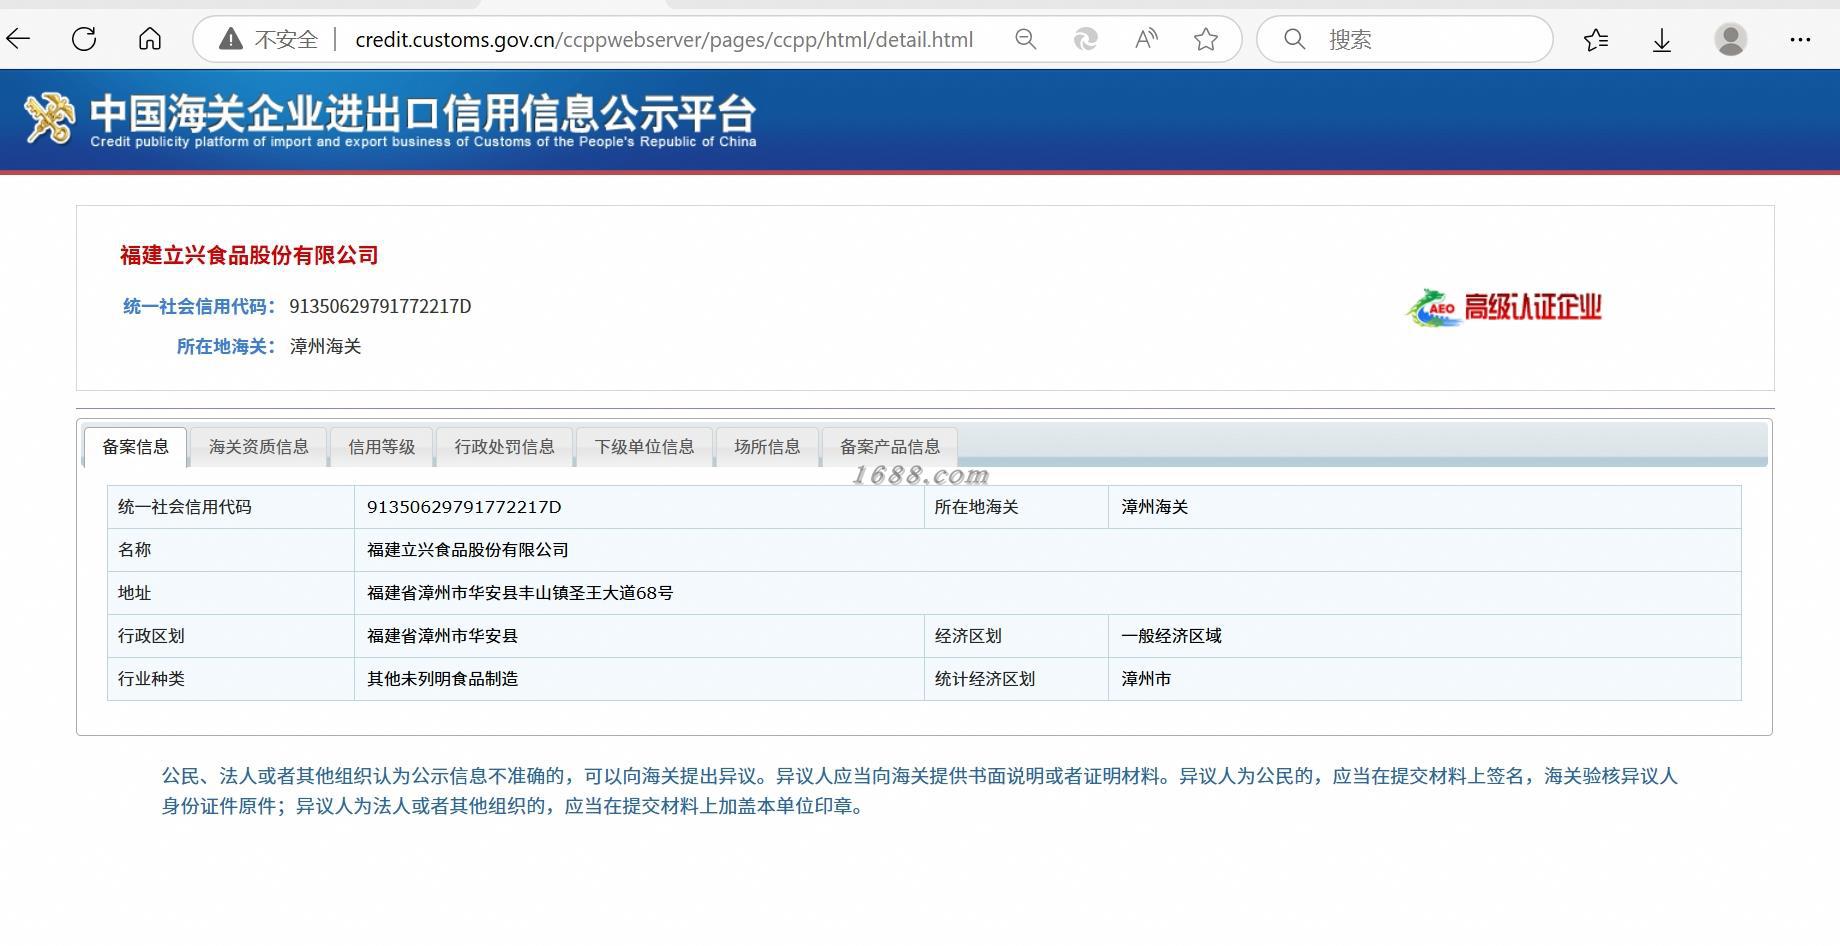Open the 备案产品信息 tab
This screenshot has height=946, width=1840.
(x=889, y=447)
